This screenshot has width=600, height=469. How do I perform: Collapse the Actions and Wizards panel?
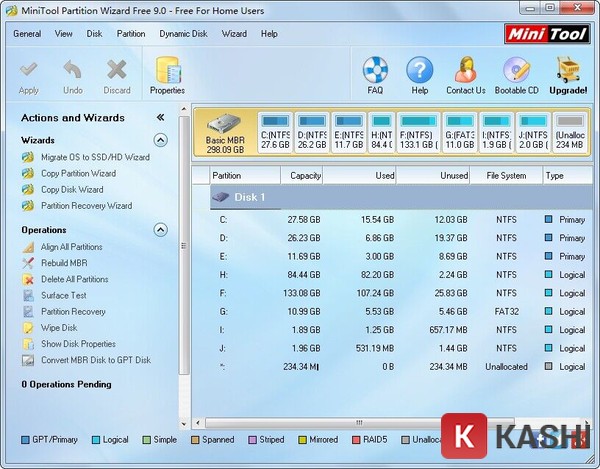click(x=160, y=117)
